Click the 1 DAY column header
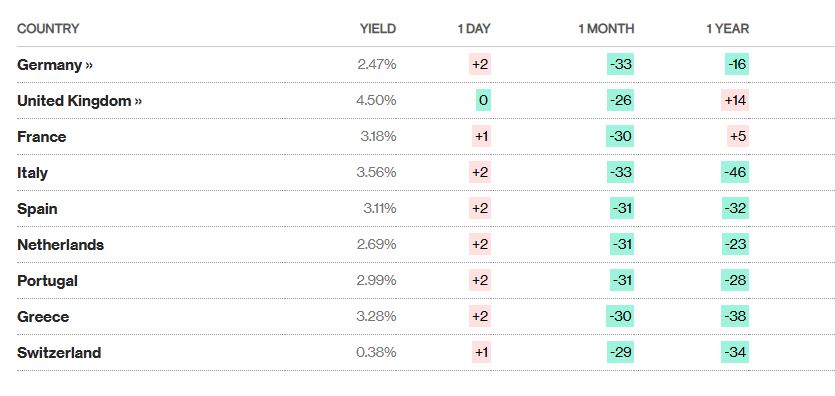The width and height of the screenshot is (835, 396). pyautogui.click(x=473, y=29)
